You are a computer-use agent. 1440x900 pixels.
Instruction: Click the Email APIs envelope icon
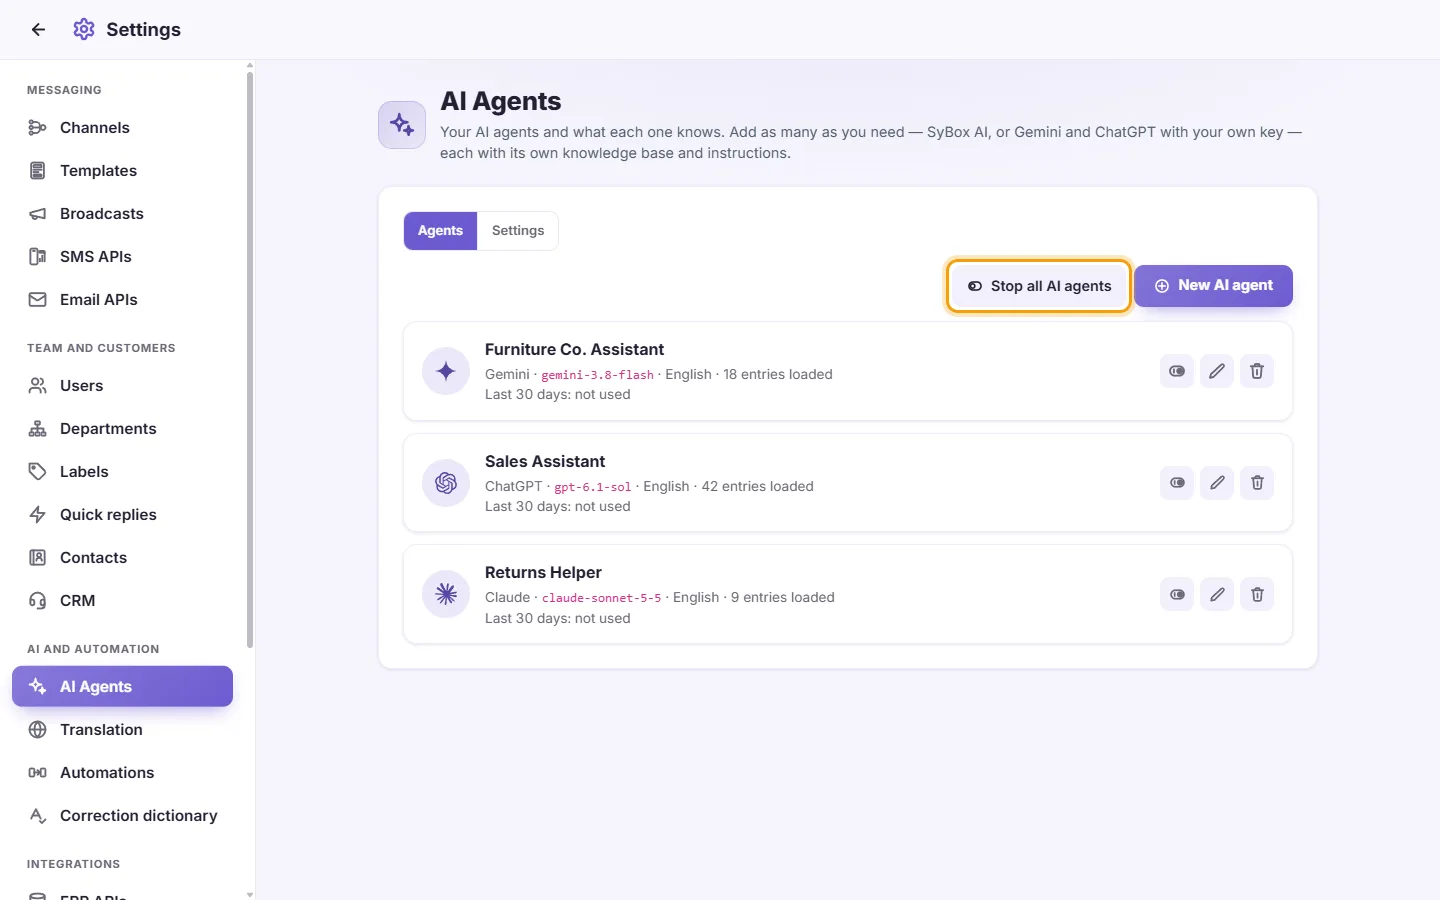[38, 300]
